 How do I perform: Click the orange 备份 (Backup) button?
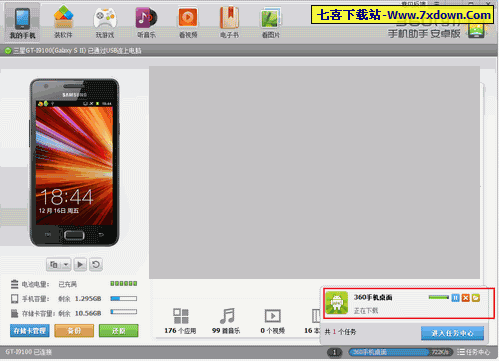point(74,331)
